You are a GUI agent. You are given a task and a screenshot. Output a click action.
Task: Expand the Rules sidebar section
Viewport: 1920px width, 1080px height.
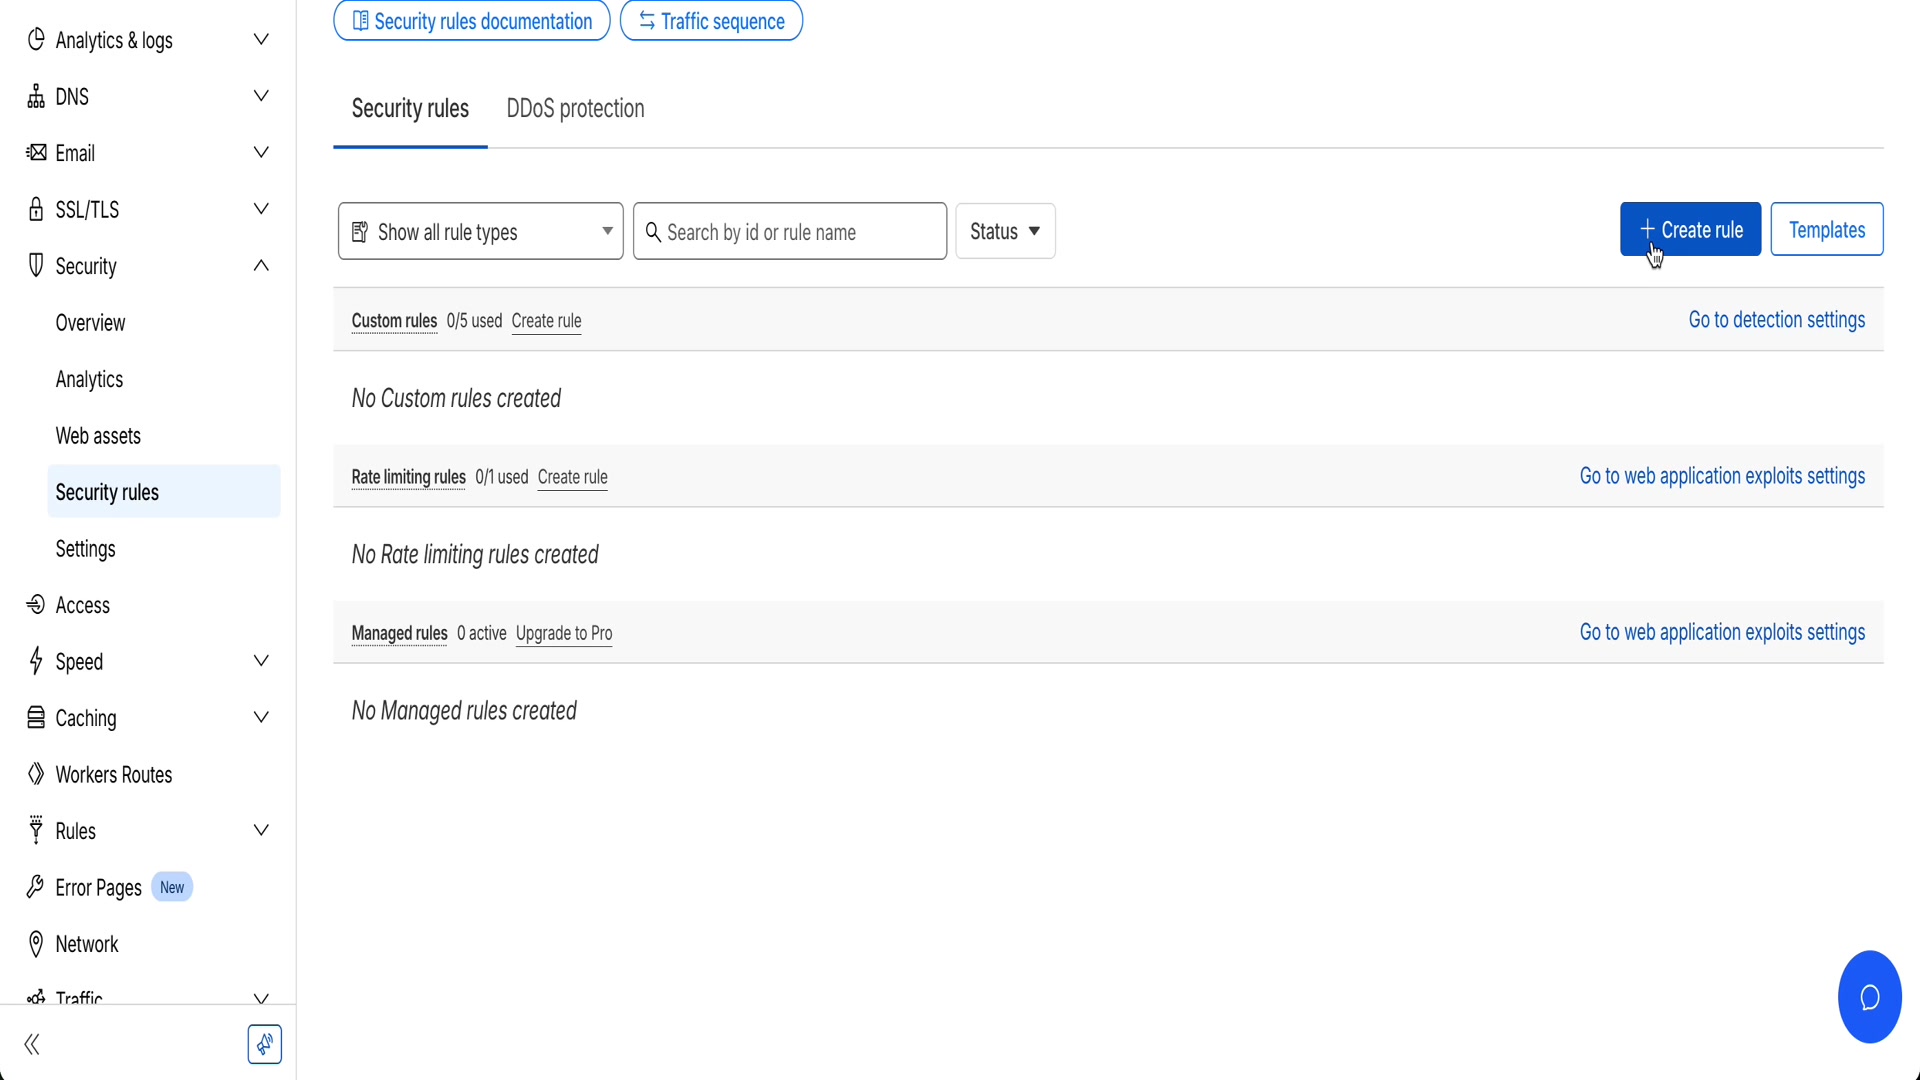262,830
